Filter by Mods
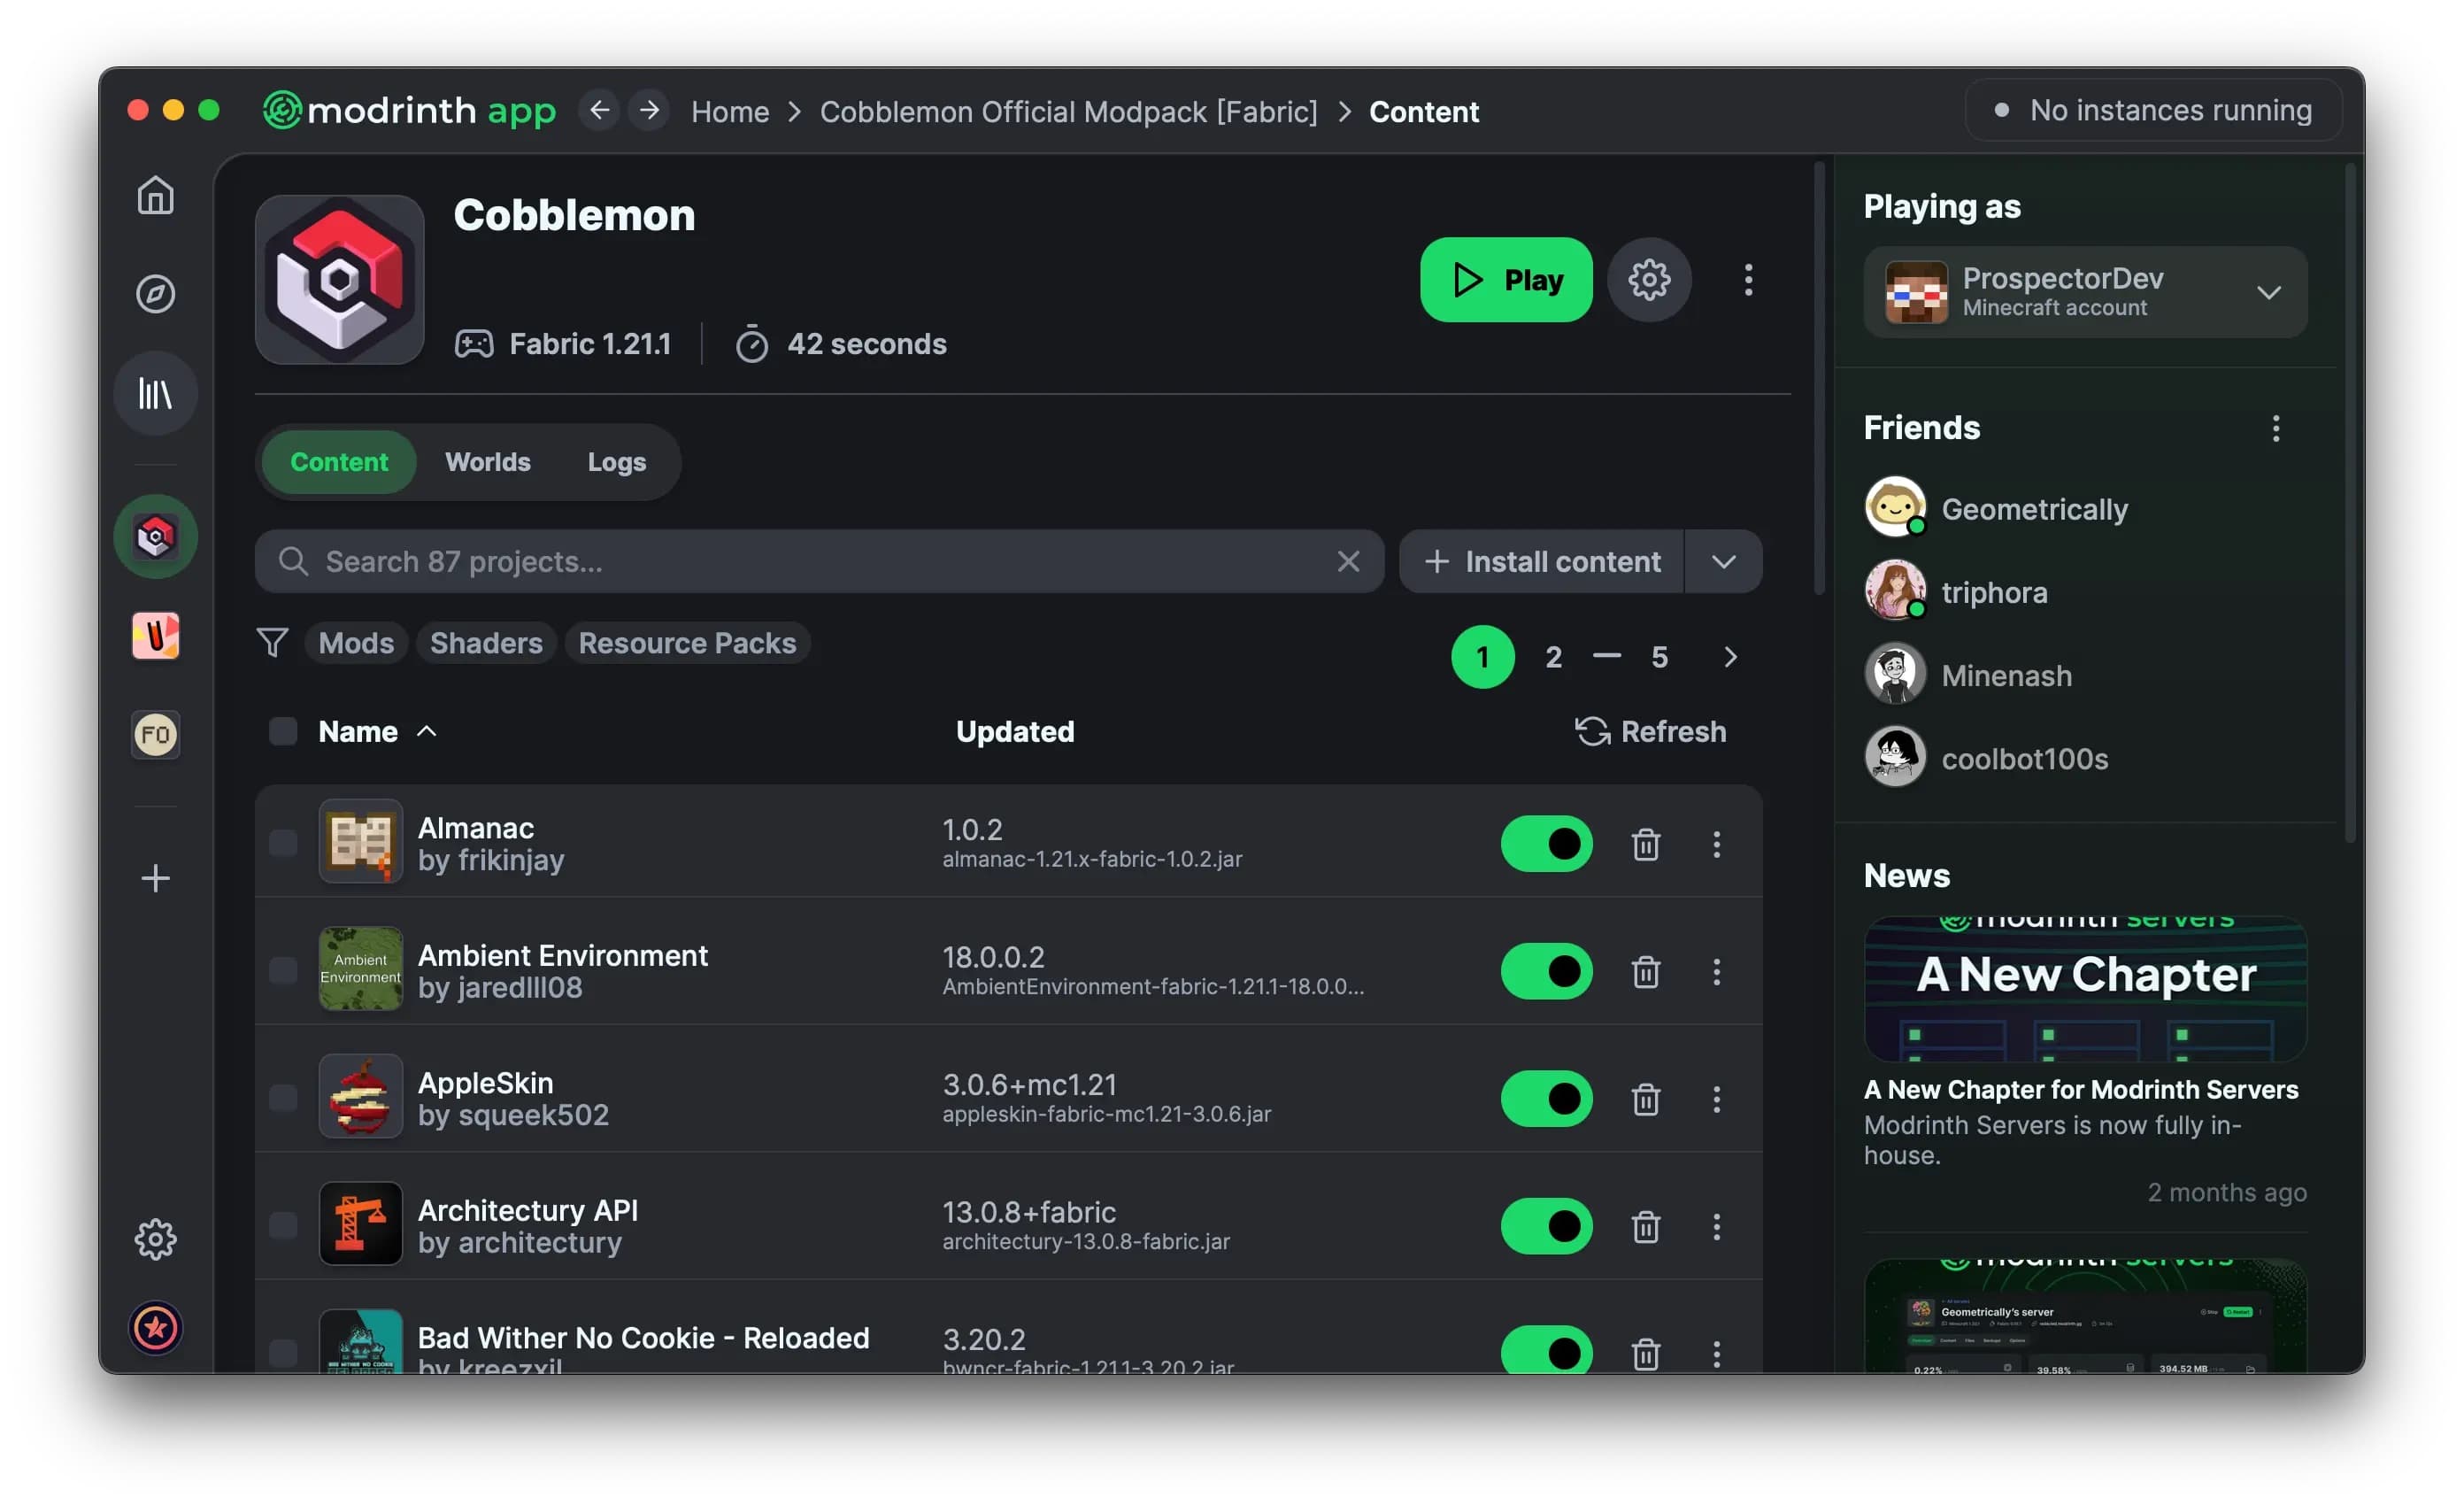 tap(356, 643)
